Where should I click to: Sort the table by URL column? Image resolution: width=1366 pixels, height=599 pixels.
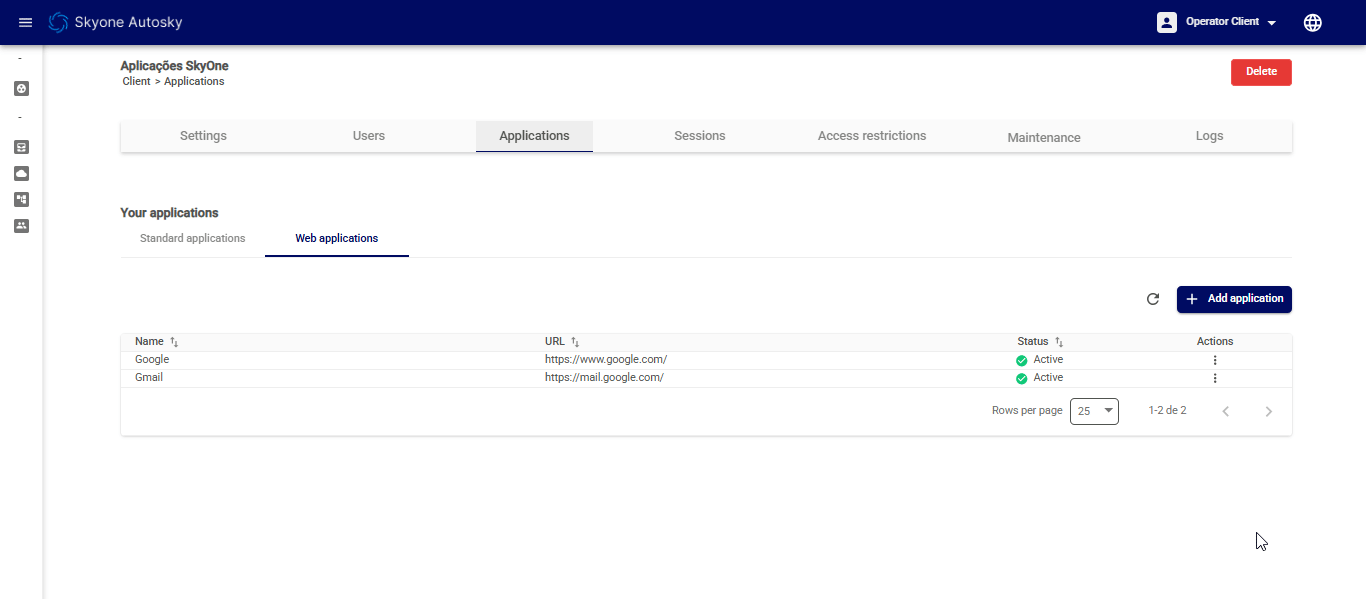575,342
